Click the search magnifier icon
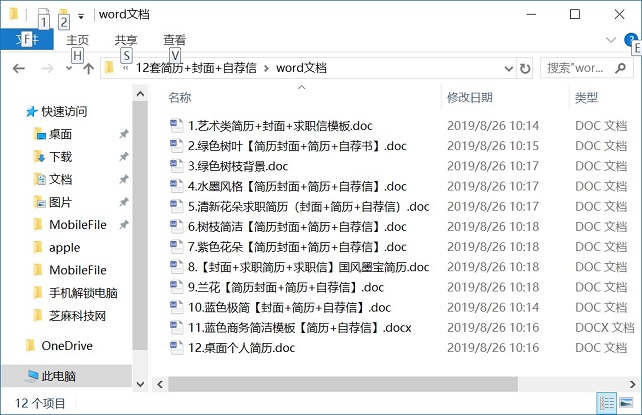The width and height of the screenshot is (642, 415). tap(621, 68)
